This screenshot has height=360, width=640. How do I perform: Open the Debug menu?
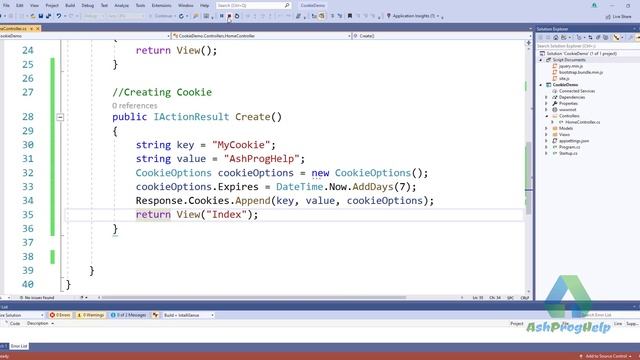pyautogui.click(x=87, y=5)
